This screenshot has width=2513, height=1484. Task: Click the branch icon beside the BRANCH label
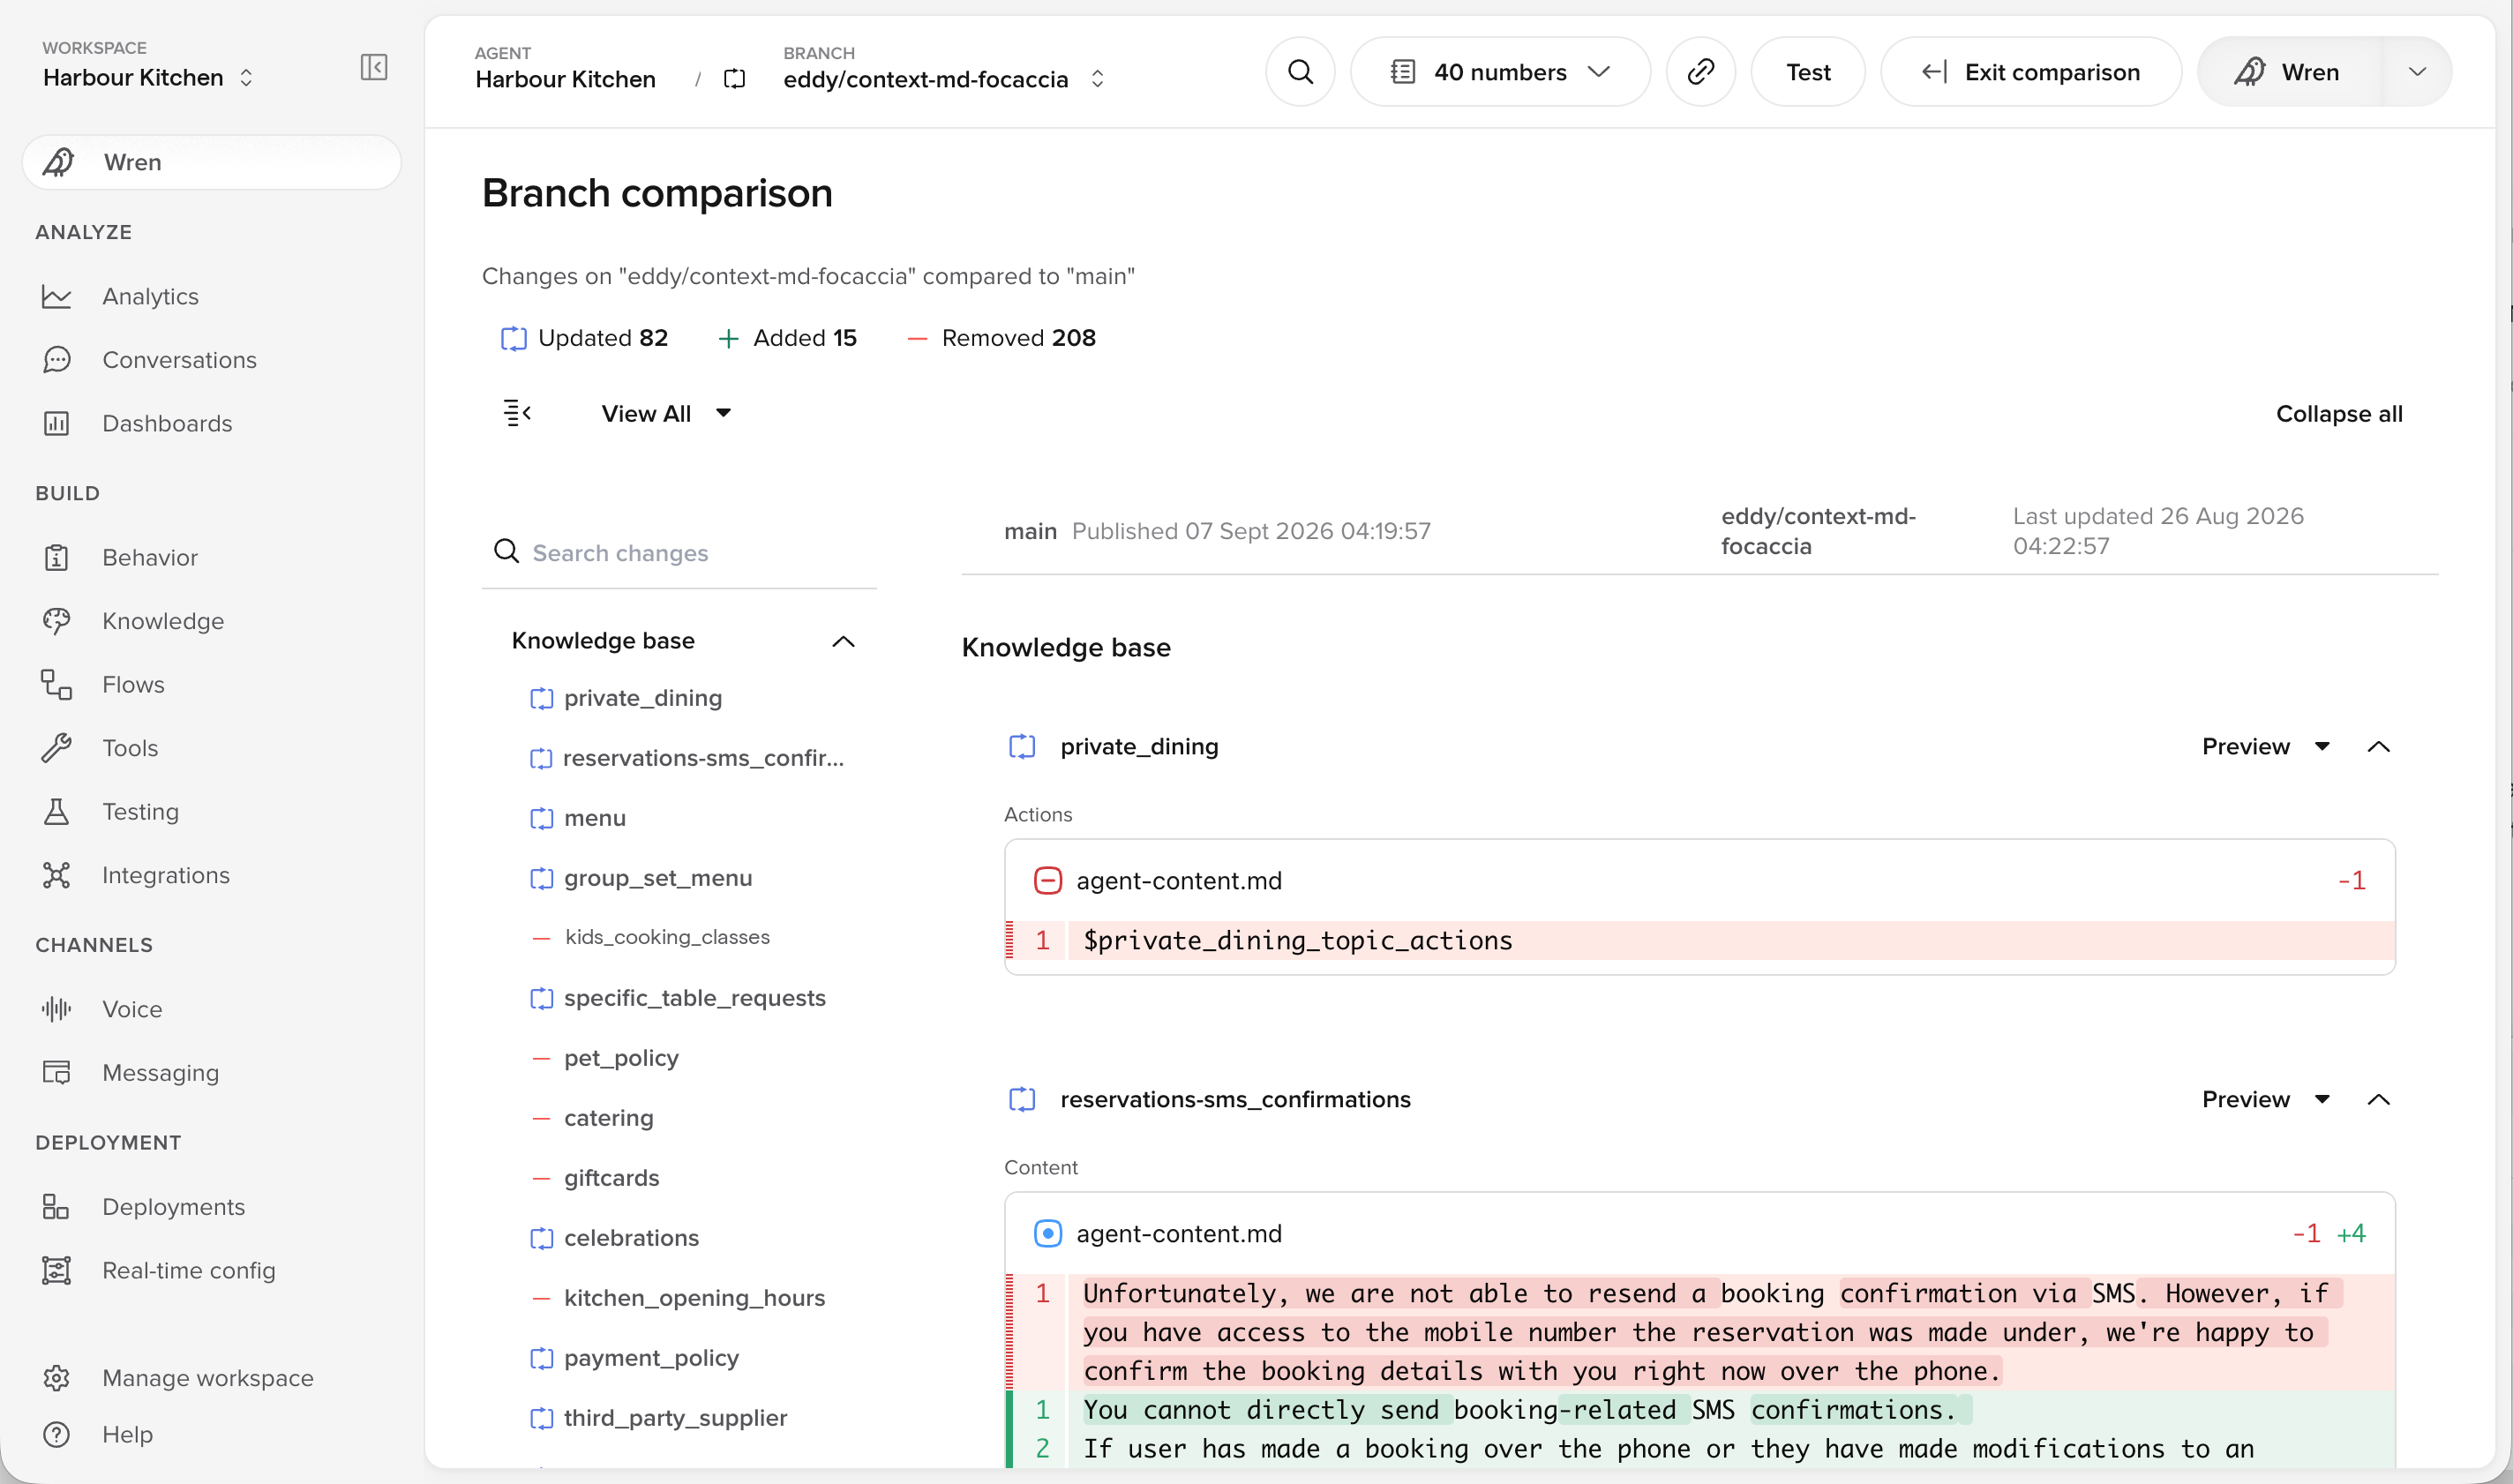pyautogui.click(x=734, y=79)
